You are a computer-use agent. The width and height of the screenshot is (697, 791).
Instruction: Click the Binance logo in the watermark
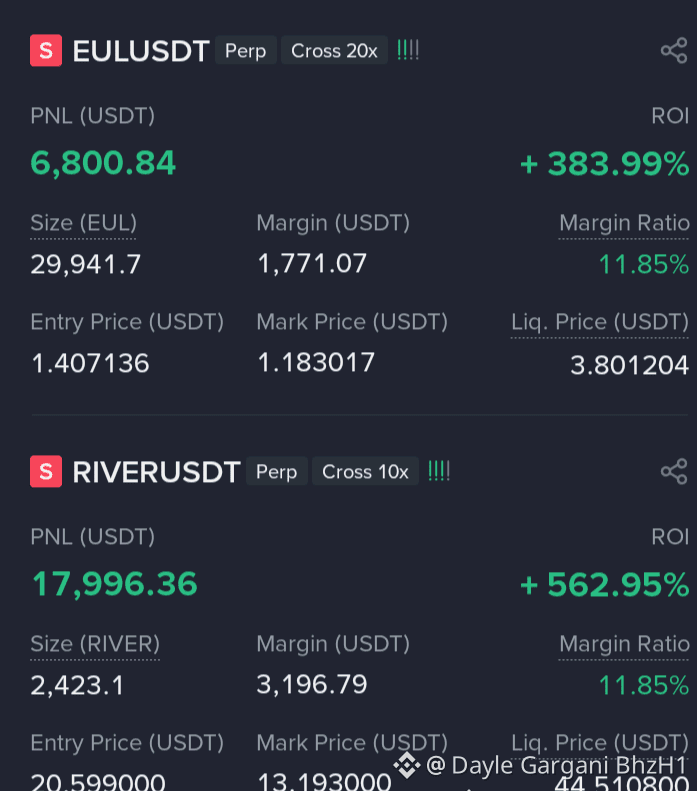pyautogui.click(x=407, y=765)
